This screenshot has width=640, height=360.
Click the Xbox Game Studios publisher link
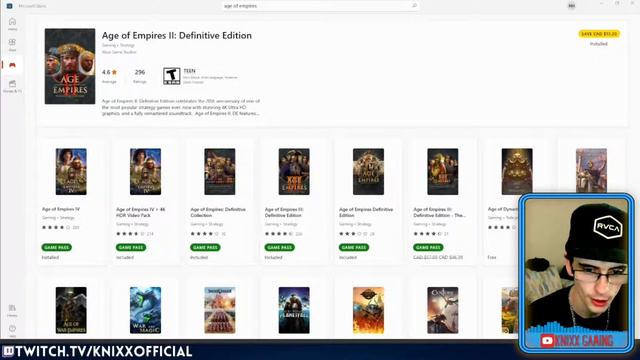[x=119, y=52]
